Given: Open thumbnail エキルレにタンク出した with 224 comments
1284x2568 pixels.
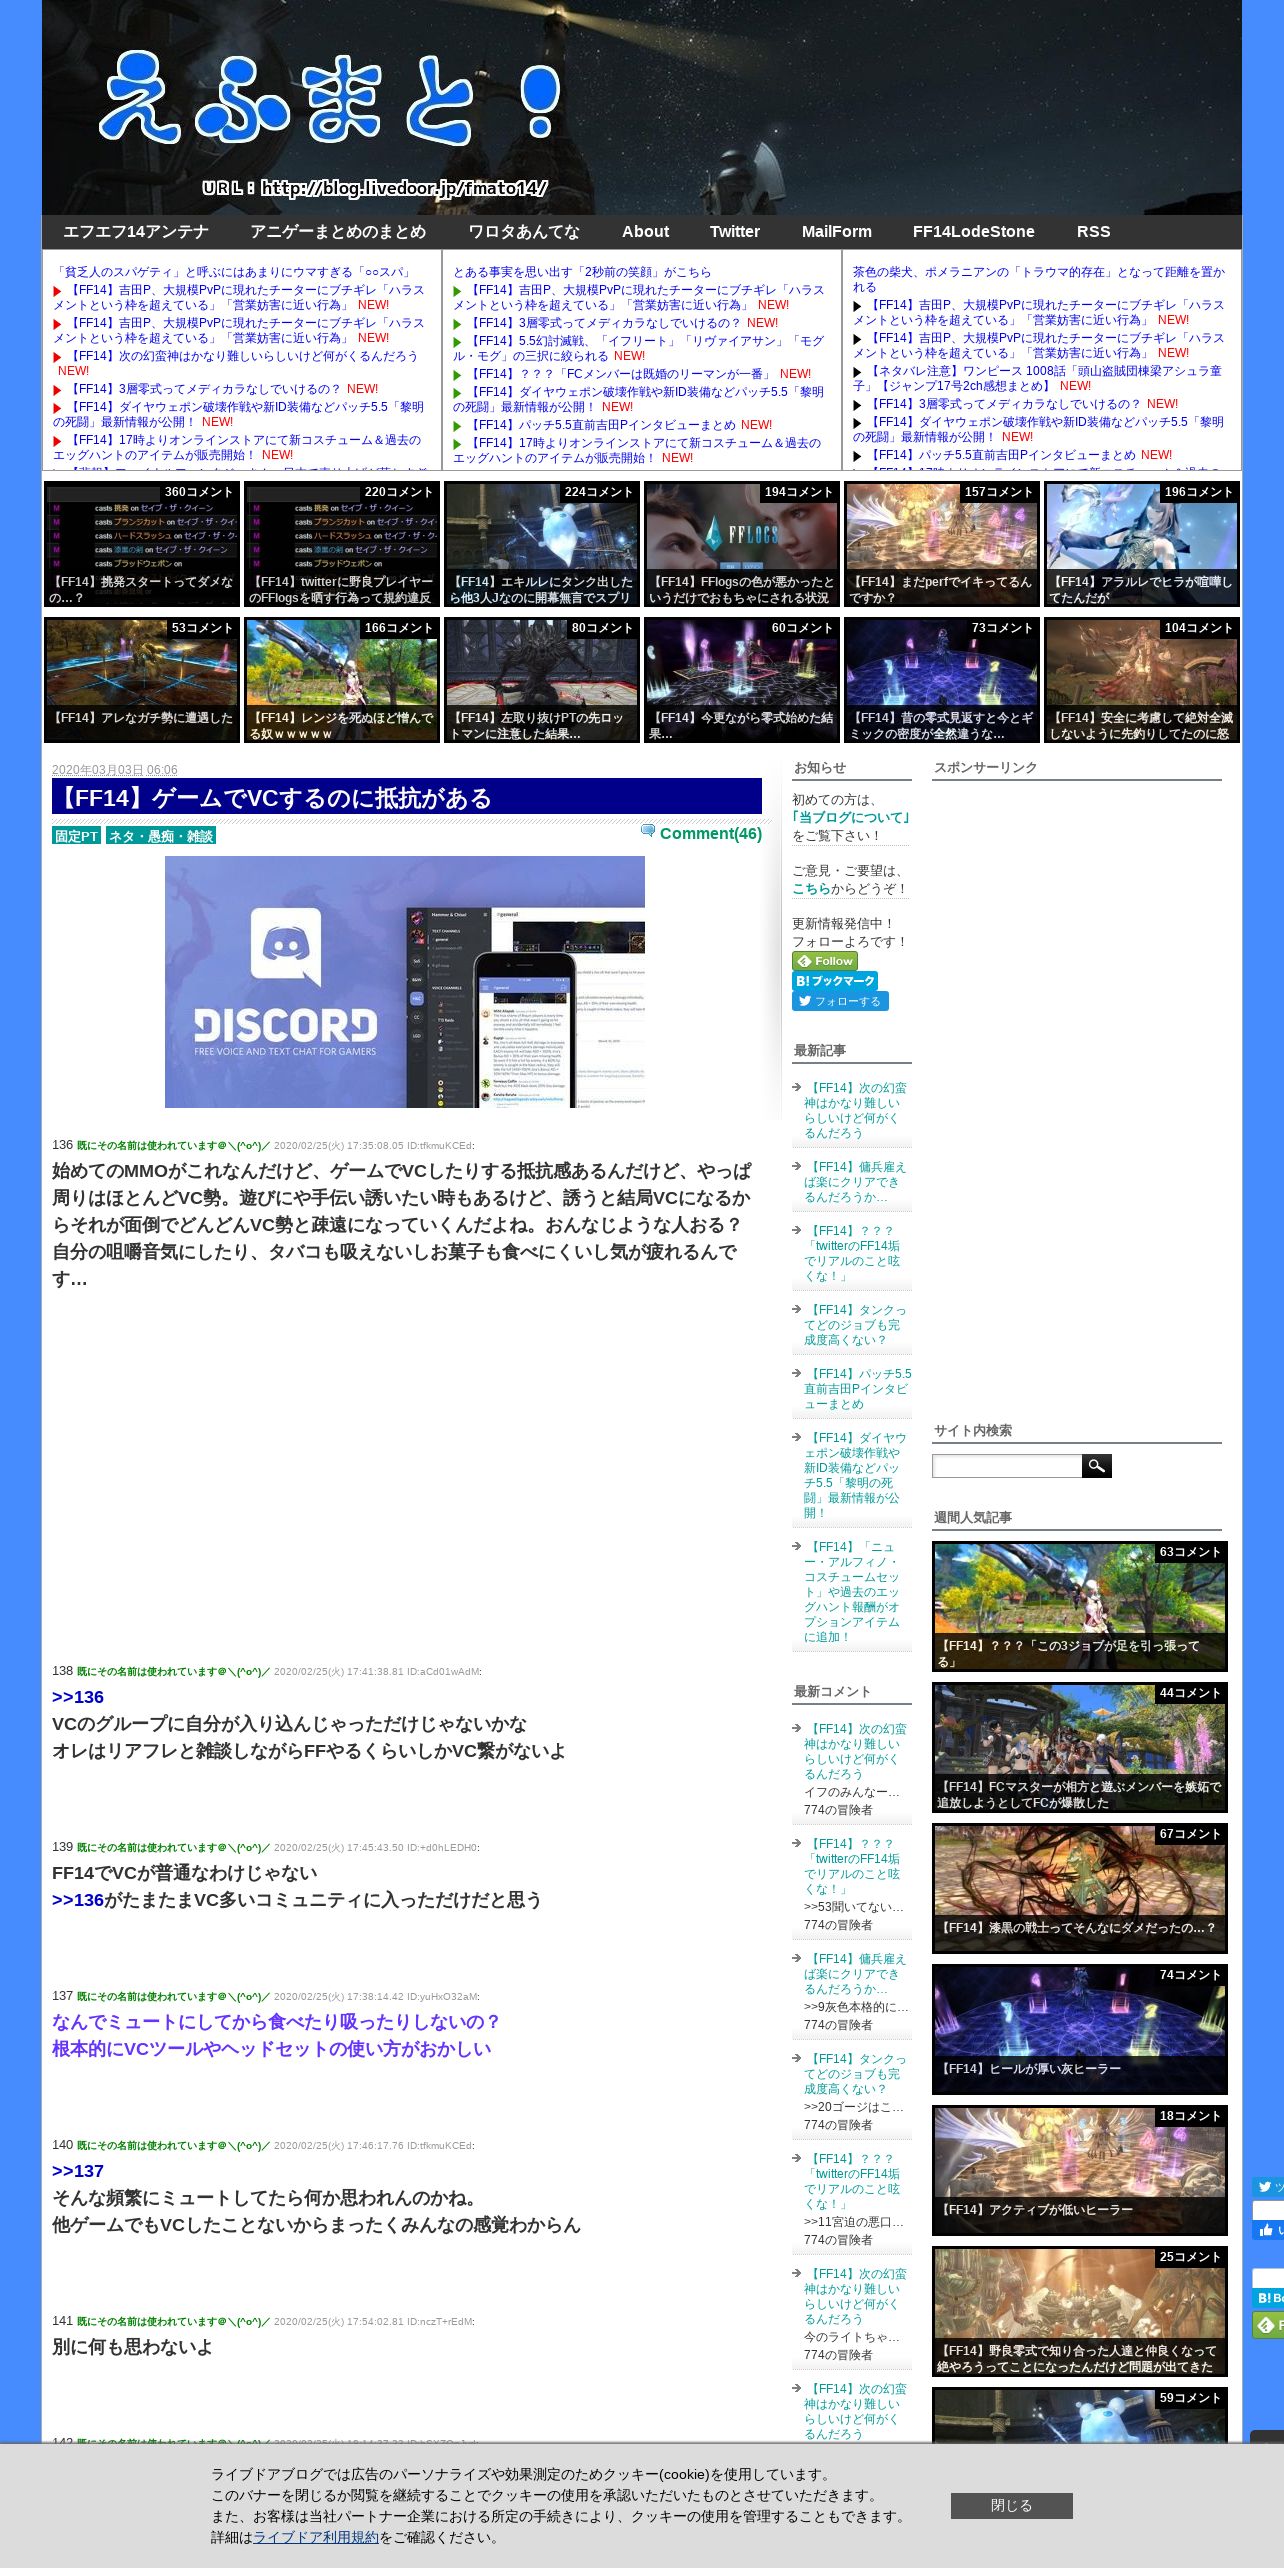Looking at the screenshot, I should tap(542, 544).
